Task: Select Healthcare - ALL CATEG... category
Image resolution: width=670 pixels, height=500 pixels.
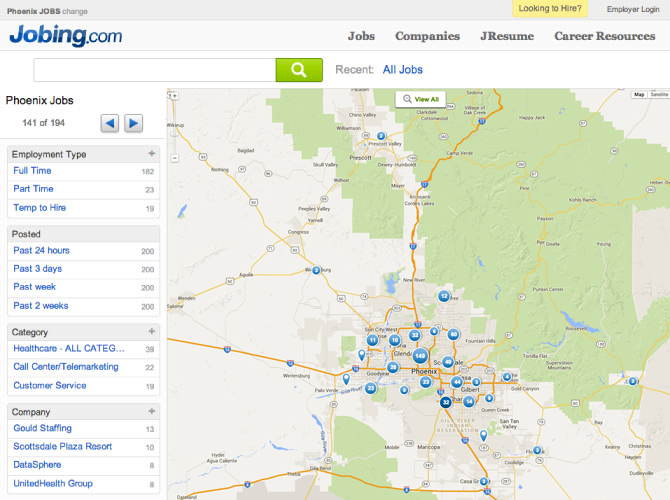Action: [69, 348]
